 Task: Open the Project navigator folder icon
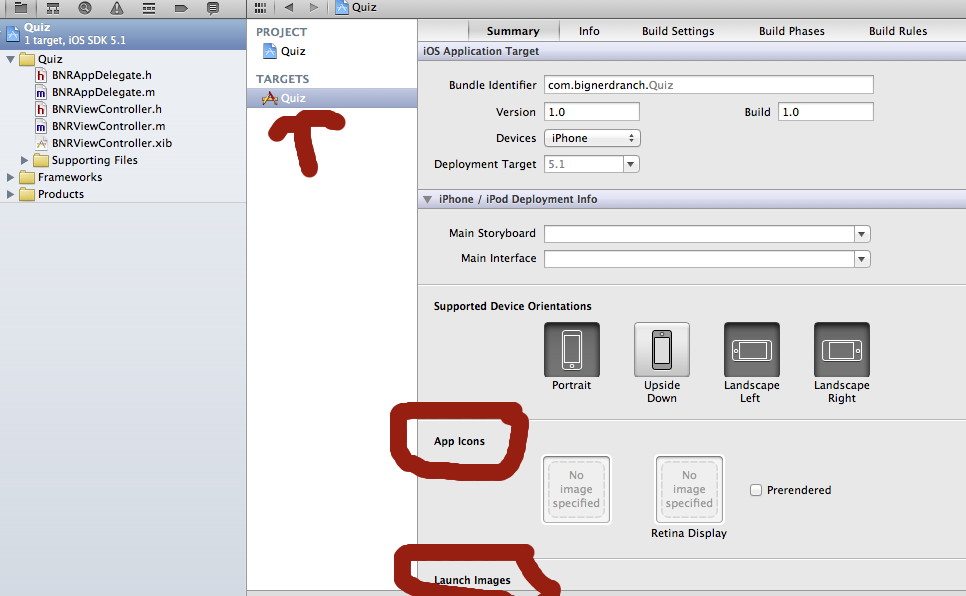19,7
